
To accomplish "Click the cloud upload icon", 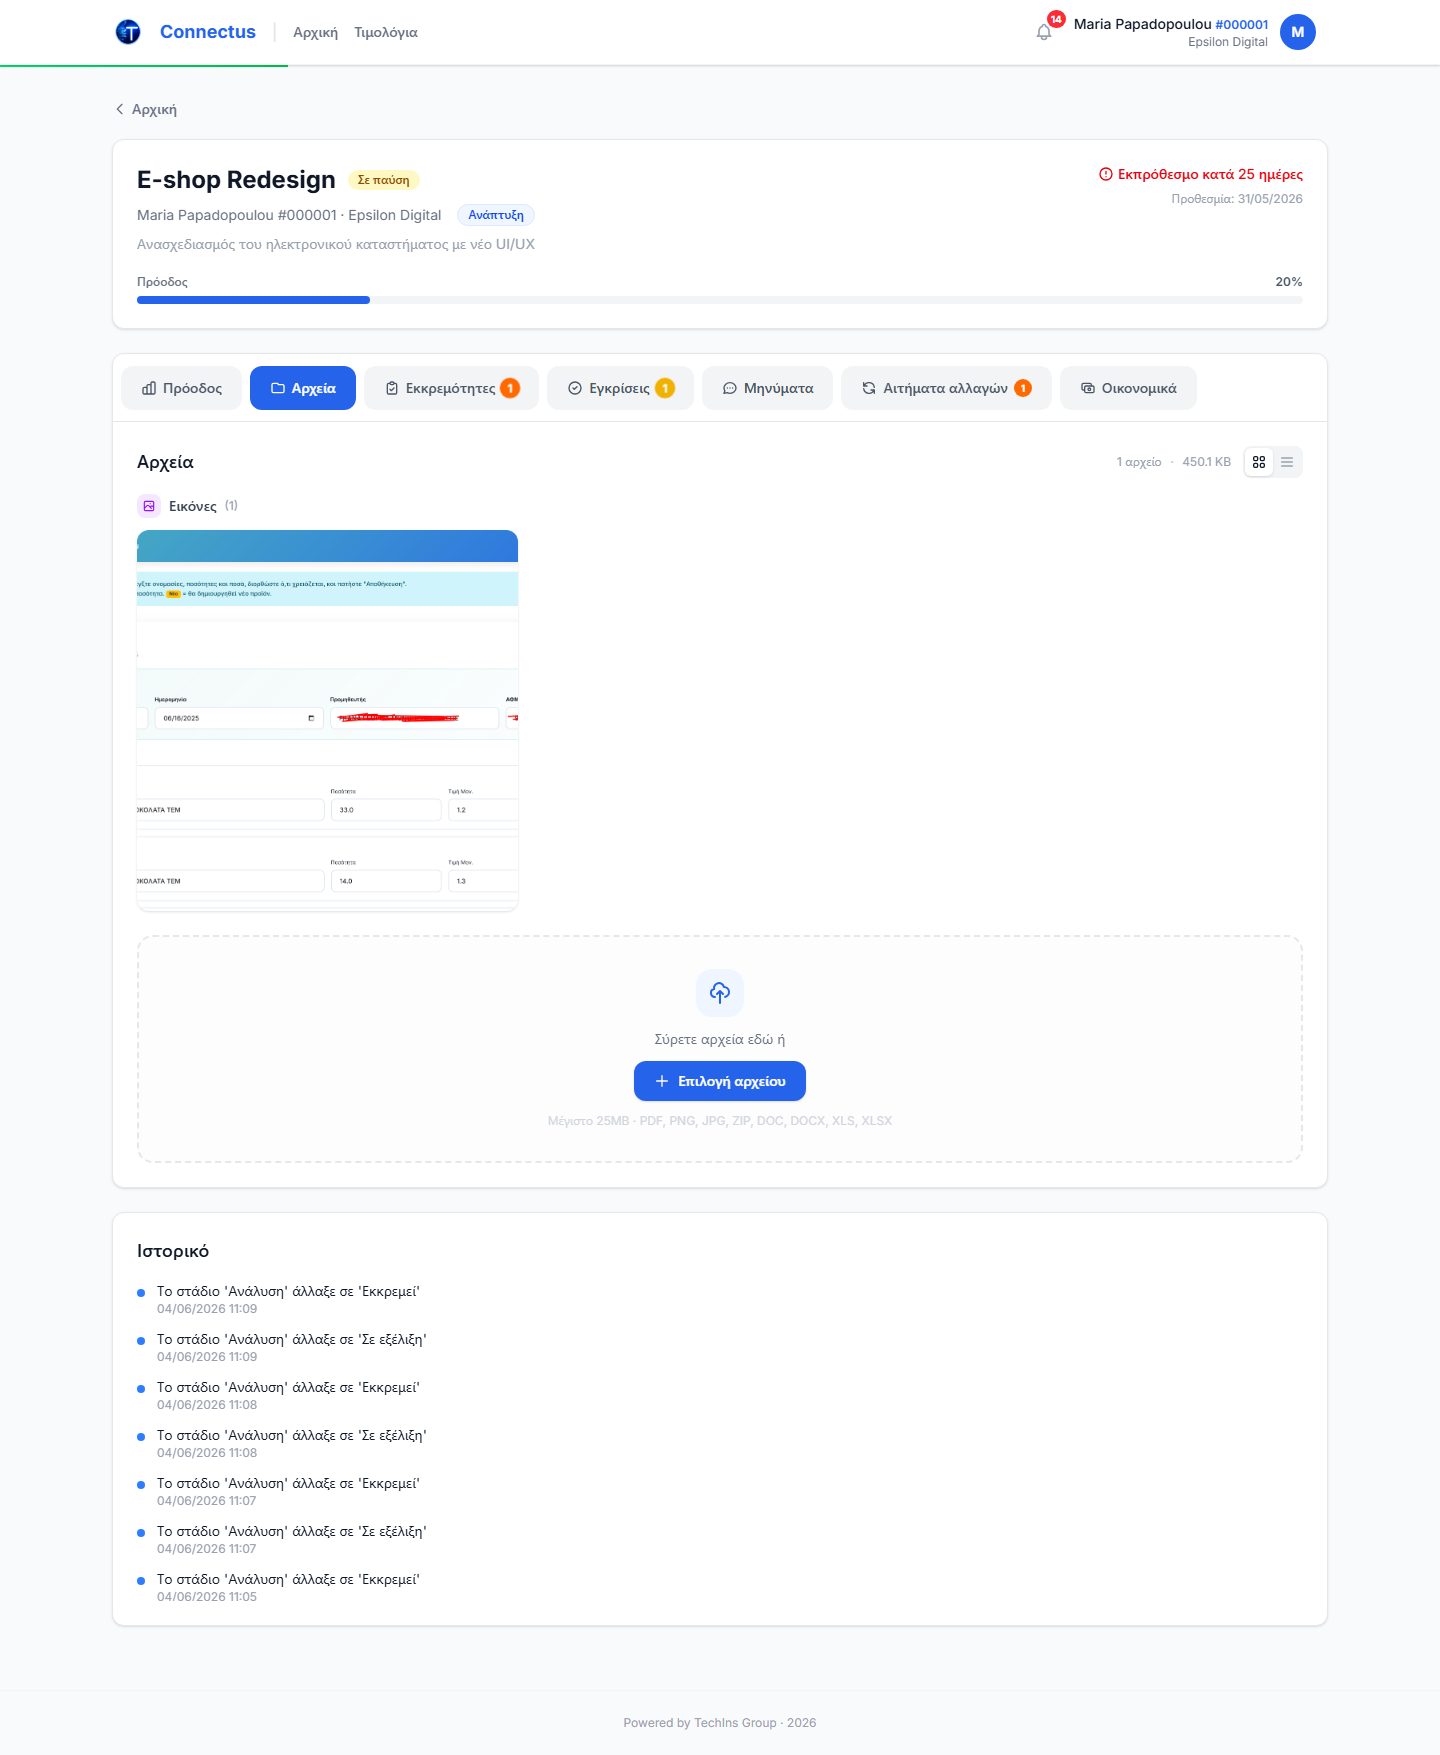I will tap(720, 992).
